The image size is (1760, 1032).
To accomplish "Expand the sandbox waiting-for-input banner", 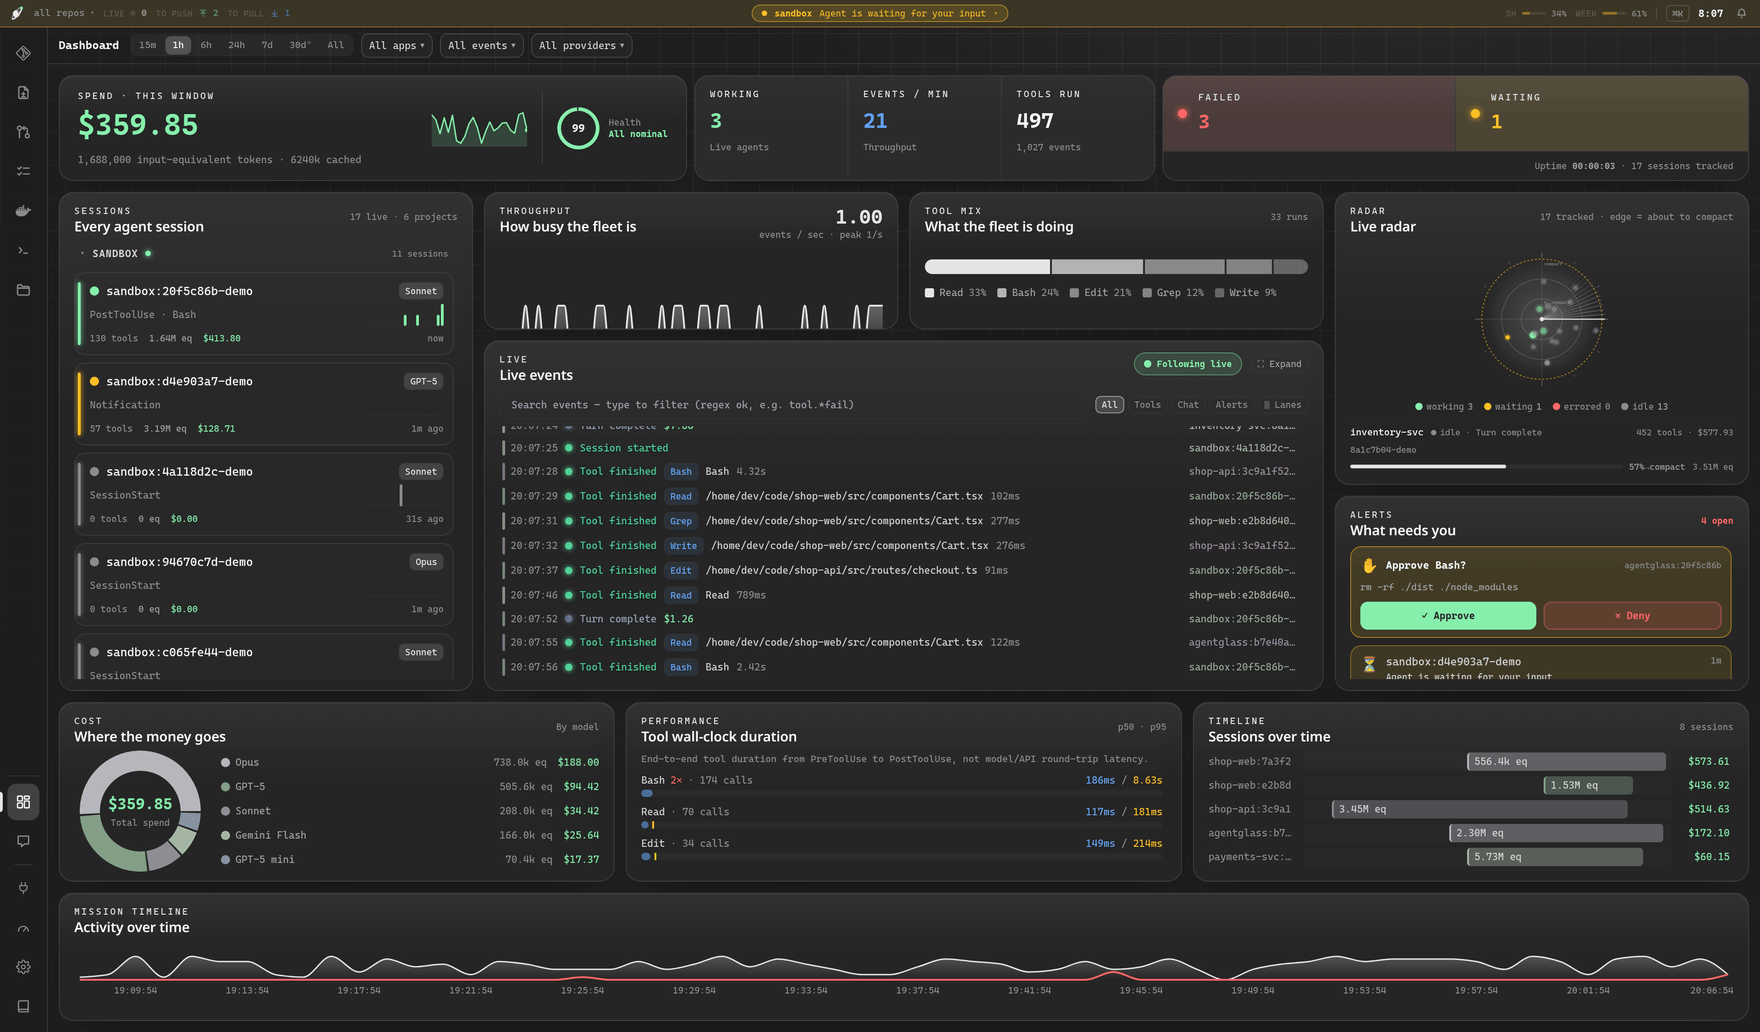I will [880, 13].
